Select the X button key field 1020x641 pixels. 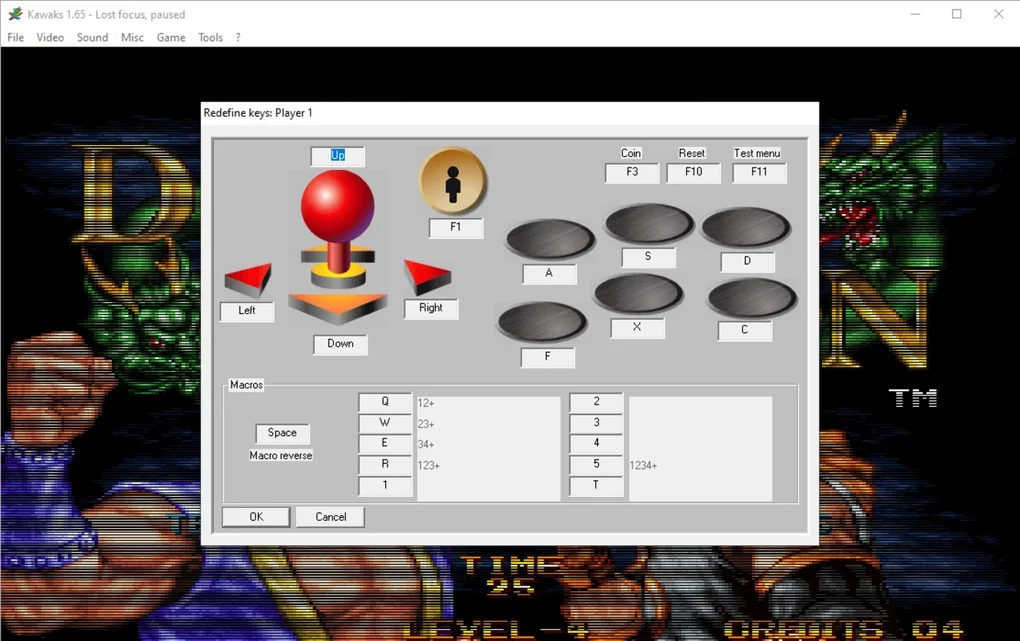click(x=638, y=328)
